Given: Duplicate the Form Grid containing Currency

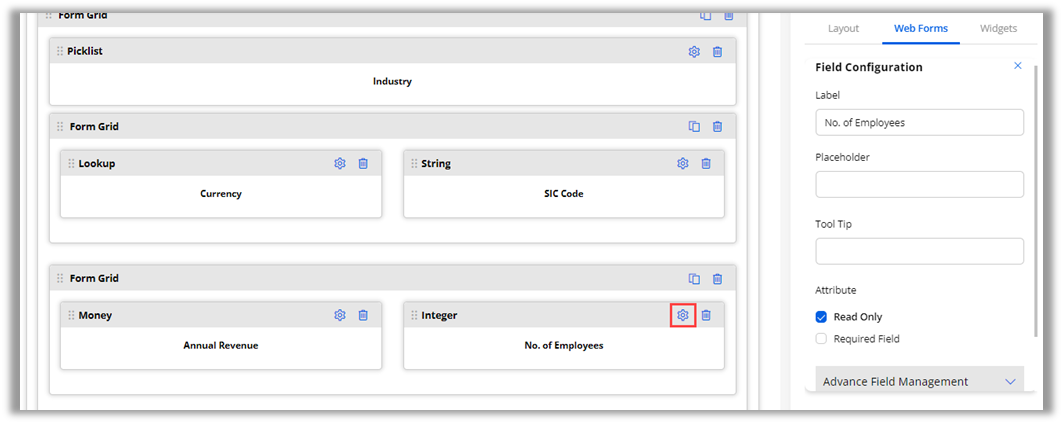Looking at the screenshot, I should (x=694, y=127).
